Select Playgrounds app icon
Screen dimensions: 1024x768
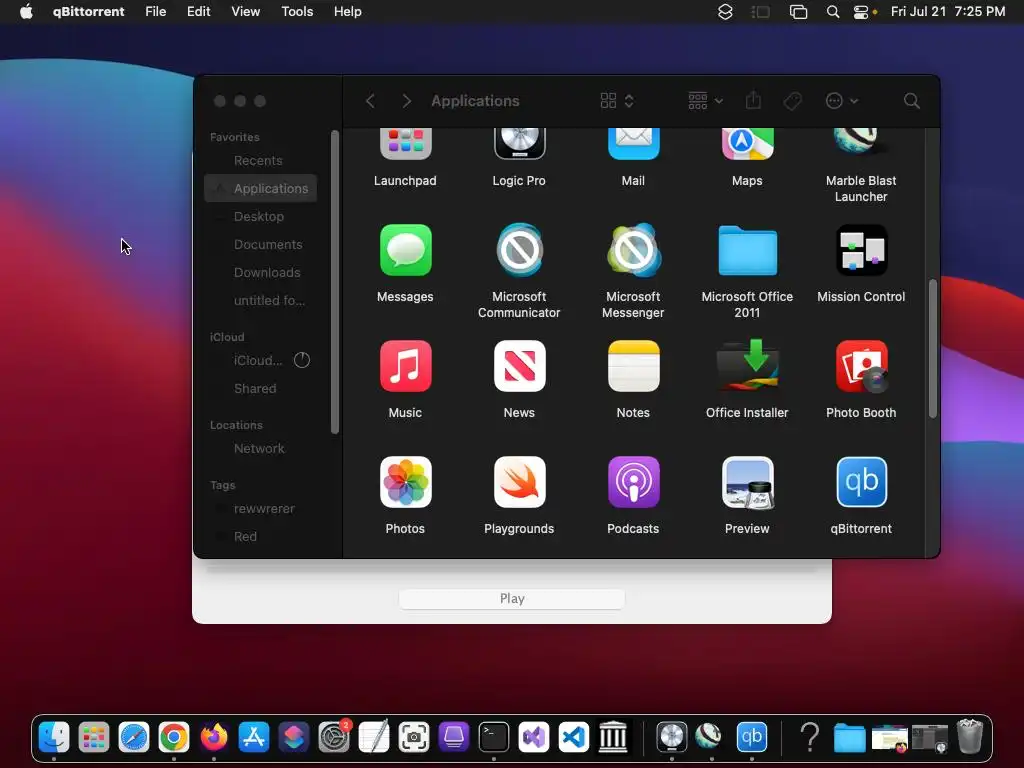(x=519, y=482)
